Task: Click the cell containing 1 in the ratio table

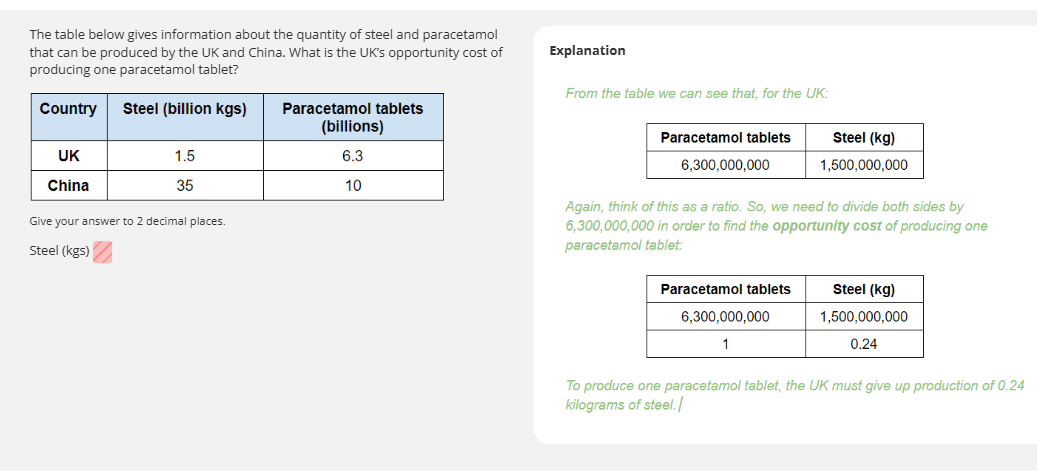Action: [x=725, y=344]
